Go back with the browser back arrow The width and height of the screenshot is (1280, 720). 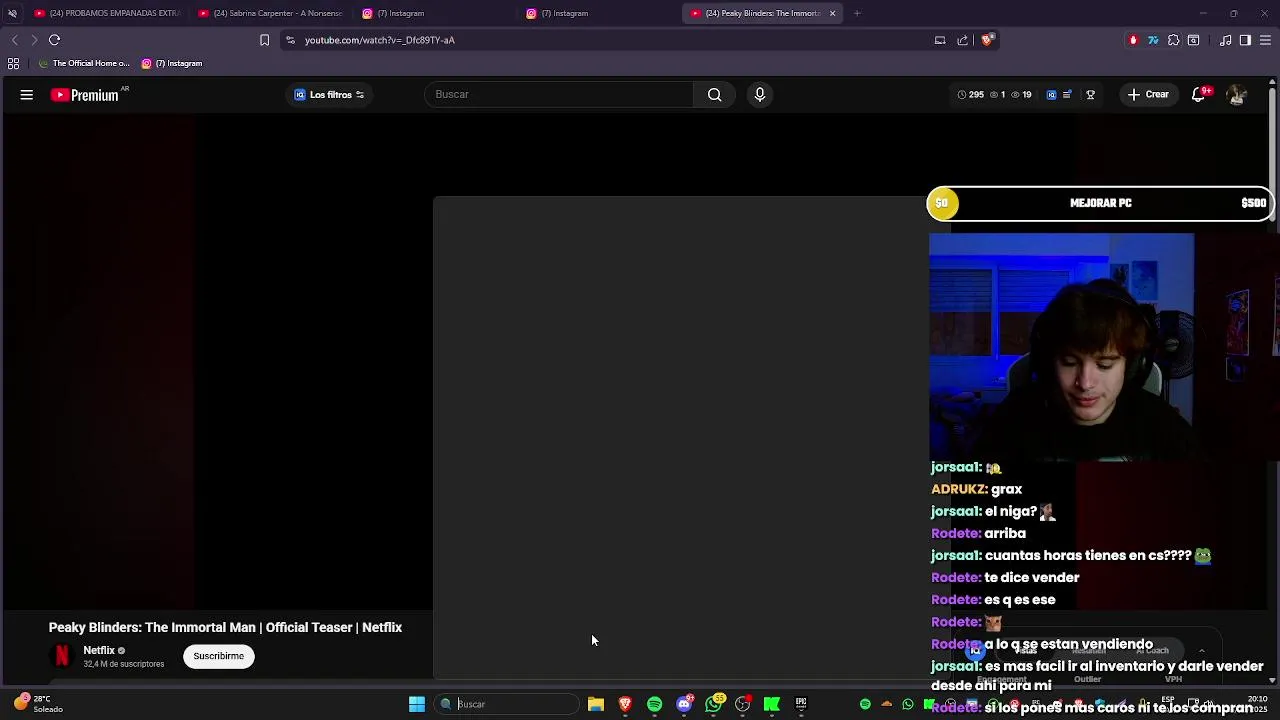coord(14,40)
